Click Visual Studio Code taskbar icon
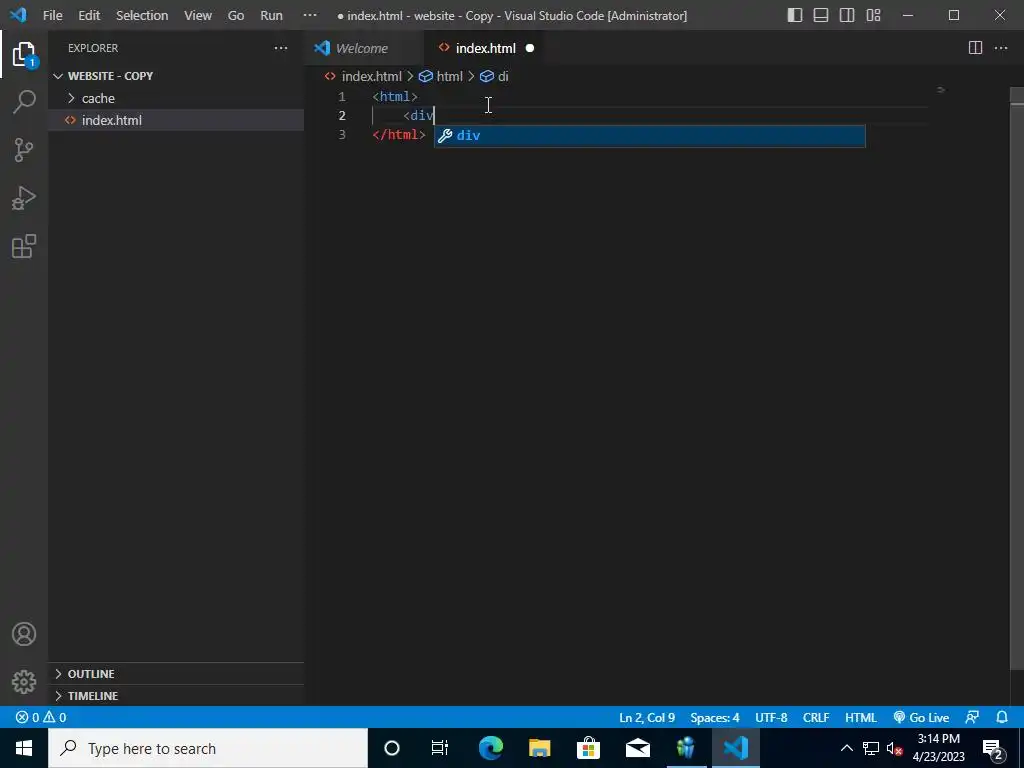This screenshot has height=768, width=1024. [x=735, y=748]
